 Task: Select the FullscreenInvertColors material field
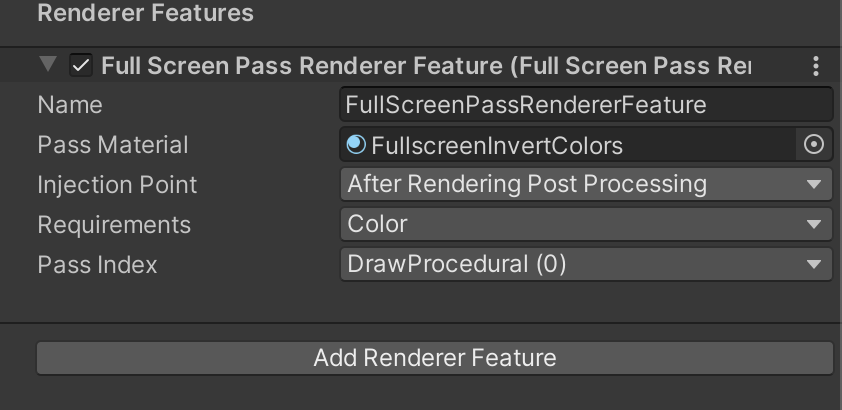570,146
